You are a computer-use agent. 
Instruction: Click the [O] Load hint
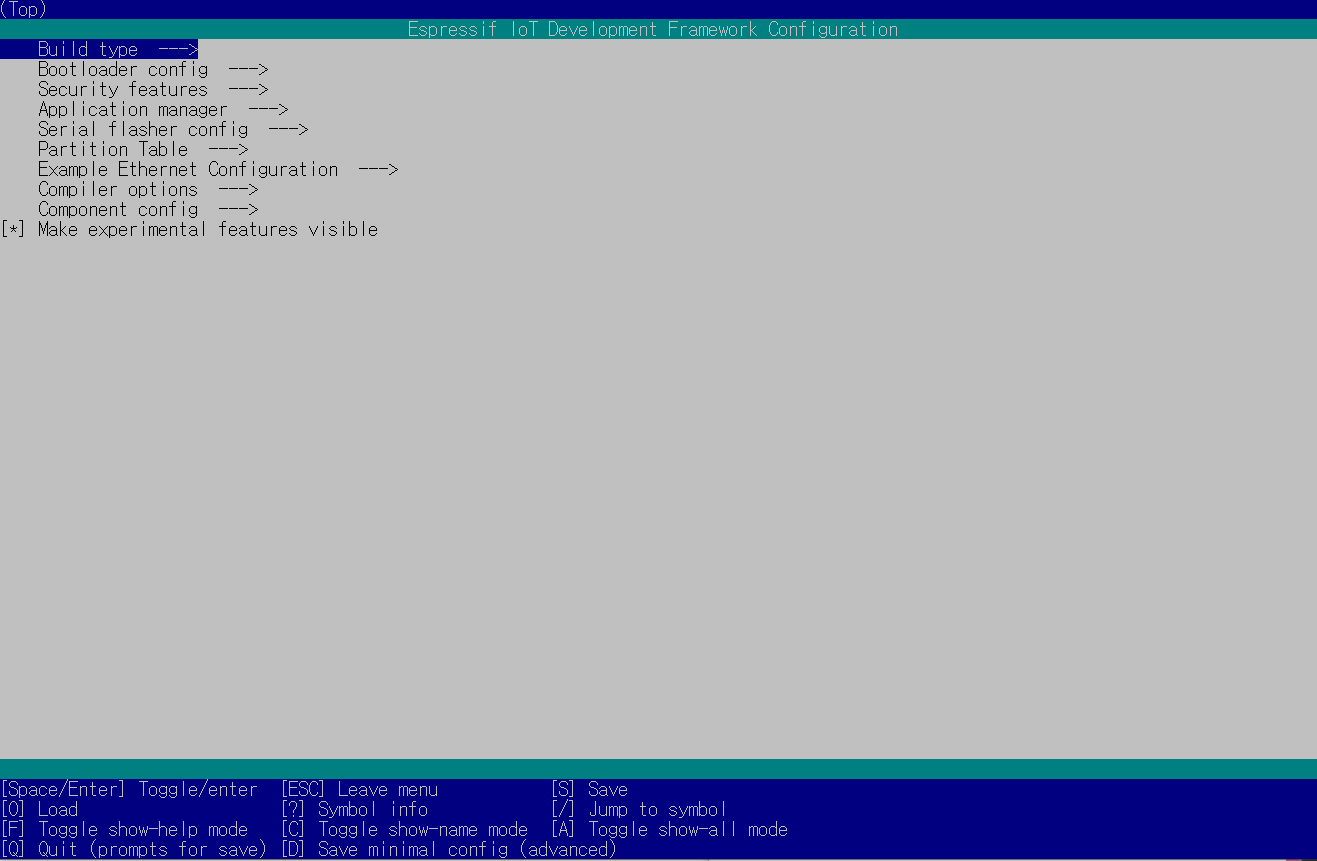[x=39, y=809]
